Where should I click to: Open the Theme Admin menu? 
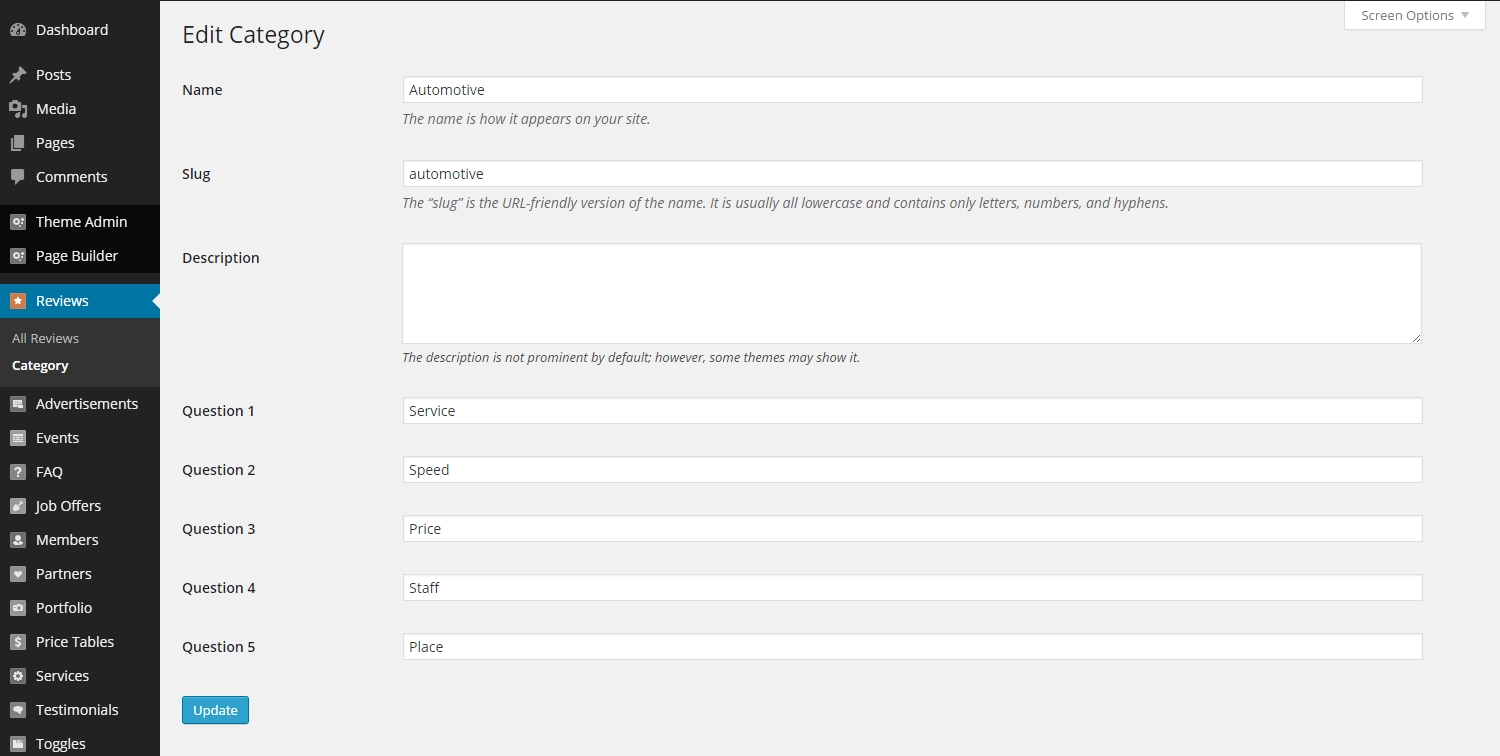click(x=80, y=222)
